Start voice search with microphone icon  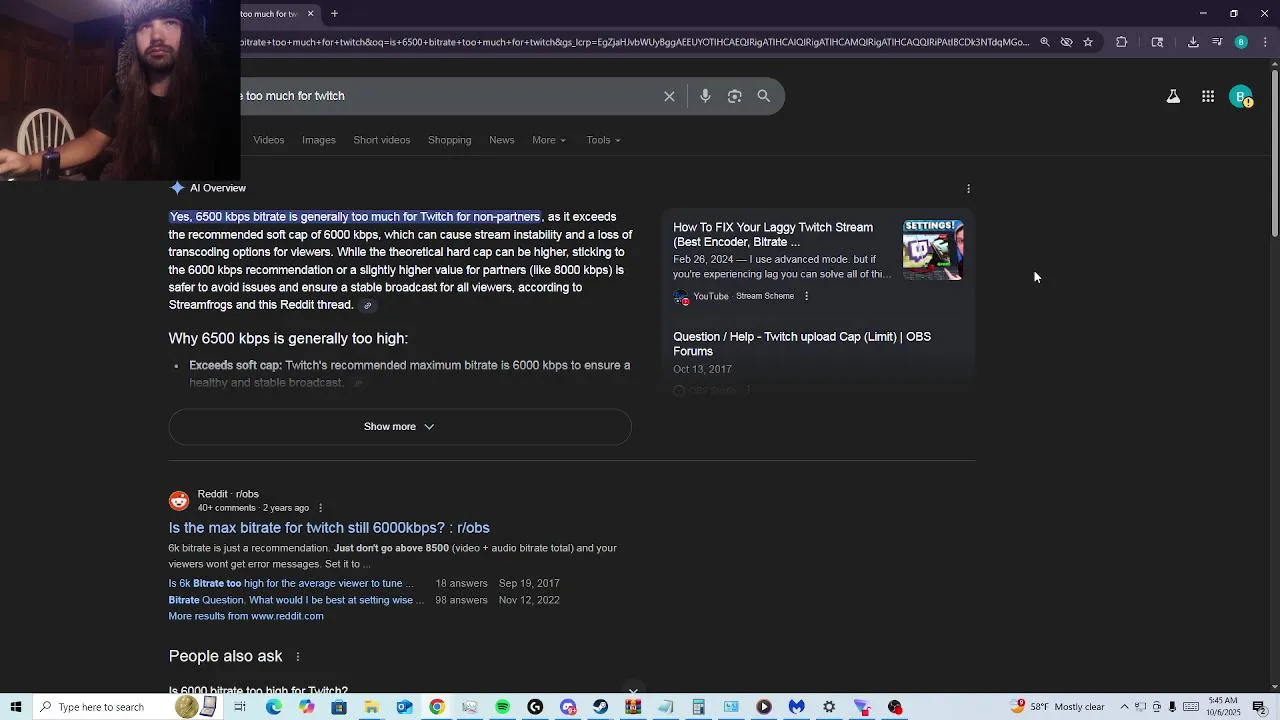[705, 96]
